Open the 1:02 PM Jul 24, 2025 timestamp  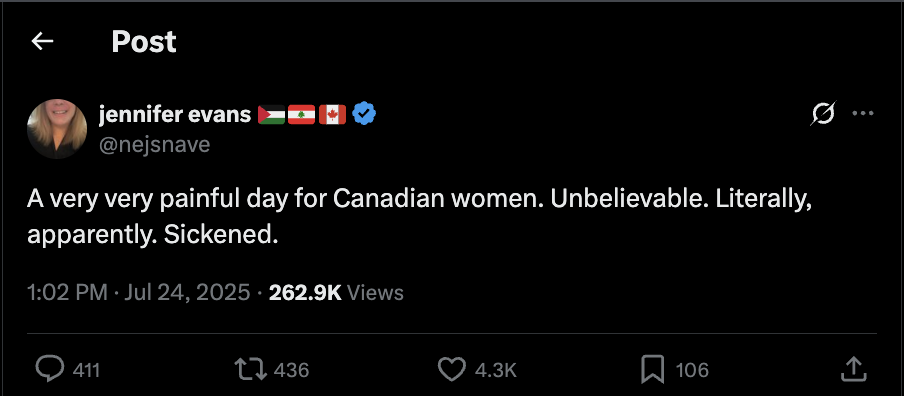pos(139,292)
